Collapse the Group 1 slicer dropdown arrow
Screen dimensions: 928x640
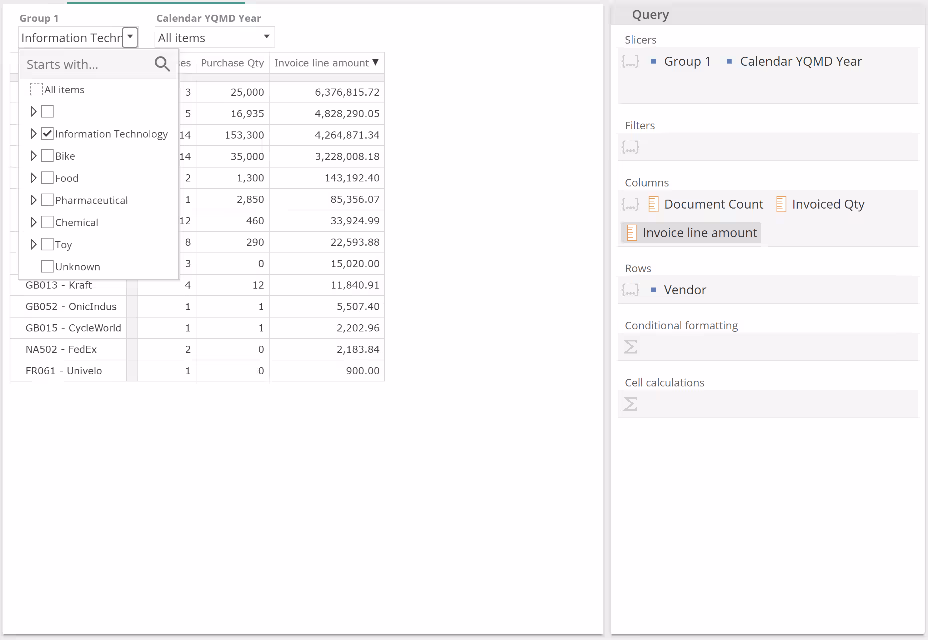point(130,37)
